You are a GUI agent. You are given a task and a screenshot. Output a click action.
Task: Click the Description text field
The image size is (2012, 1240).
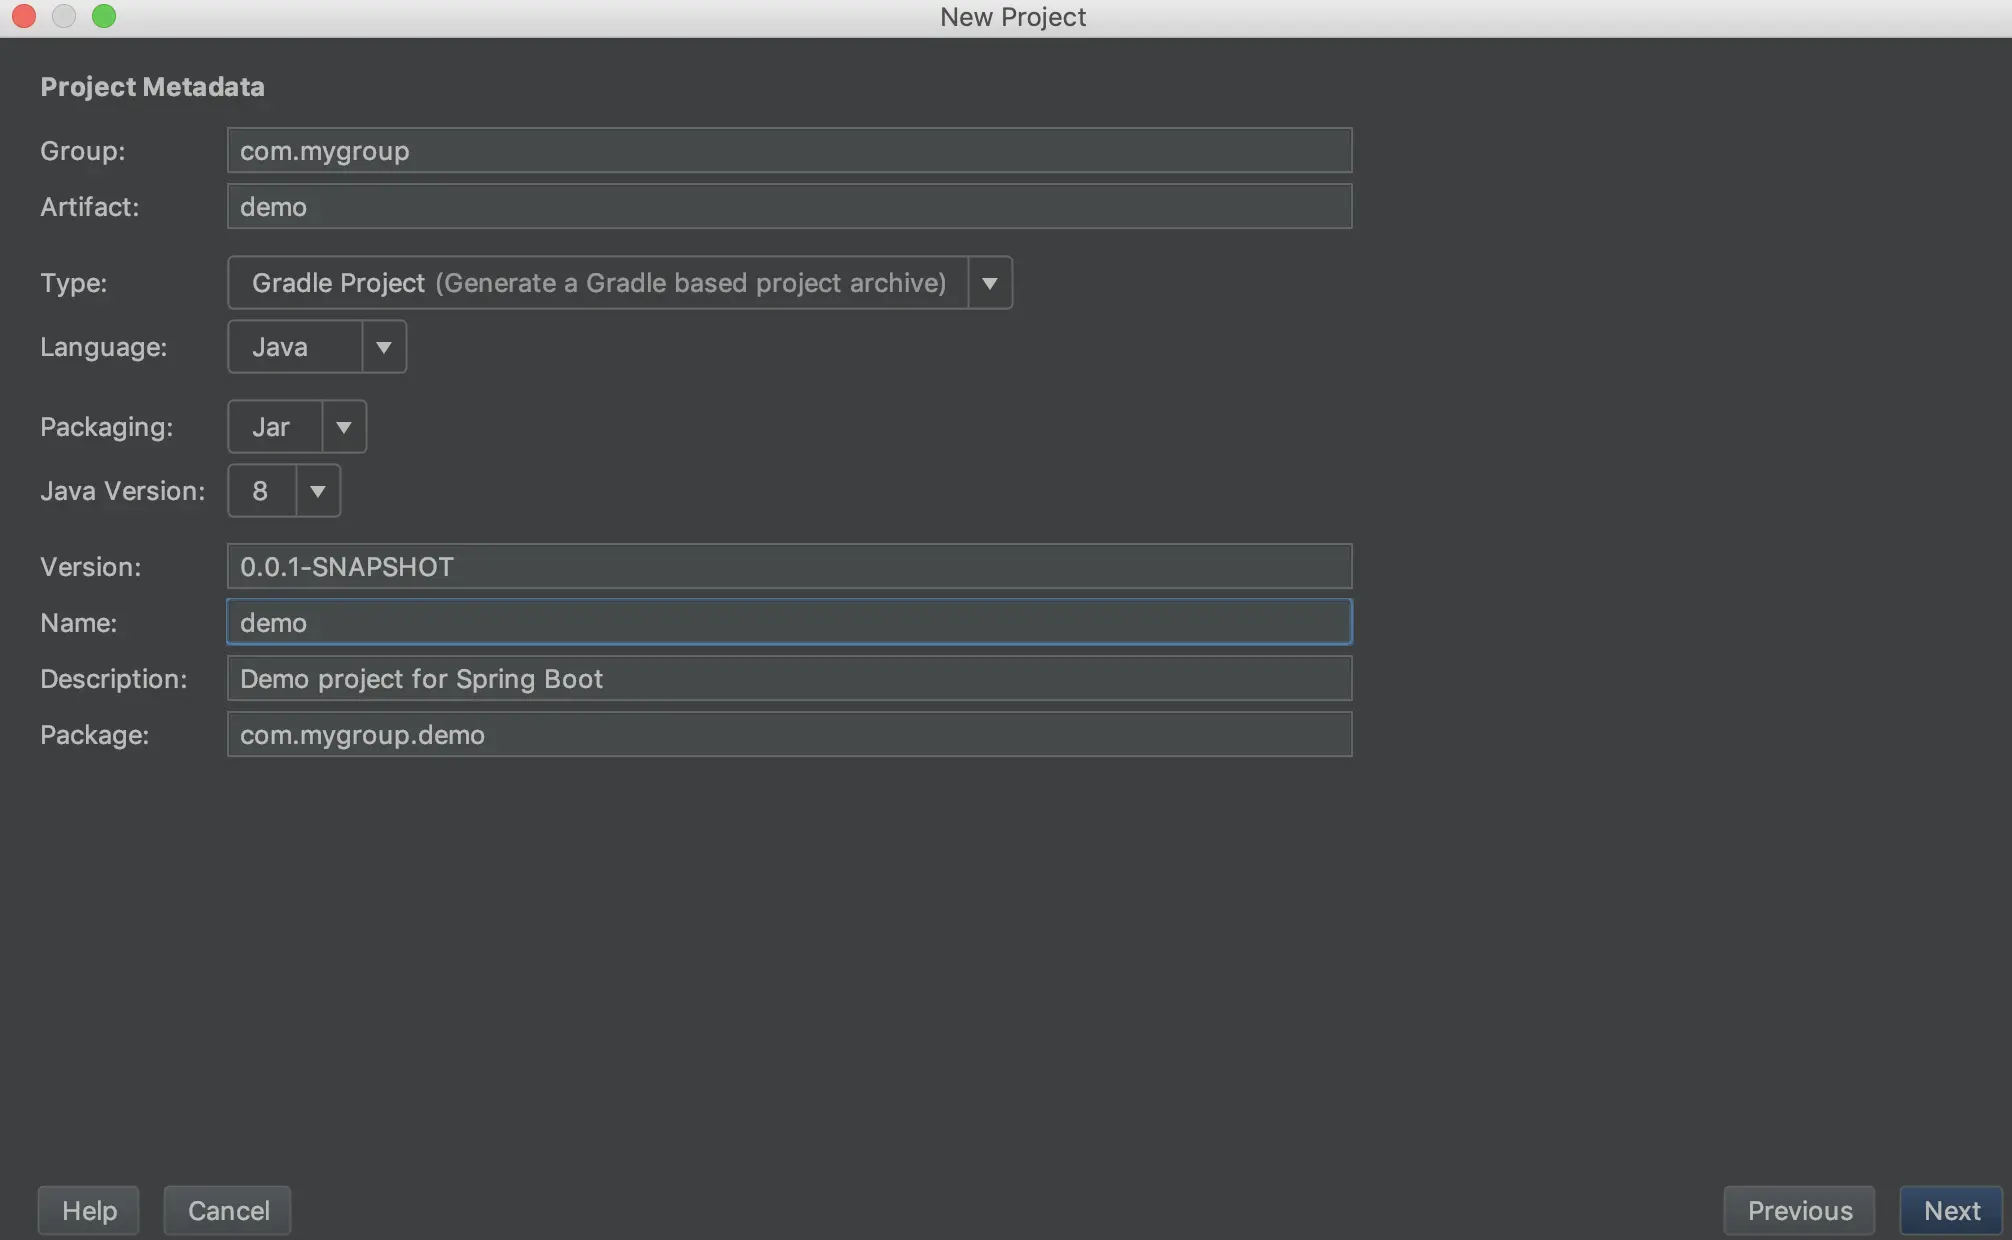pos(789,678)
